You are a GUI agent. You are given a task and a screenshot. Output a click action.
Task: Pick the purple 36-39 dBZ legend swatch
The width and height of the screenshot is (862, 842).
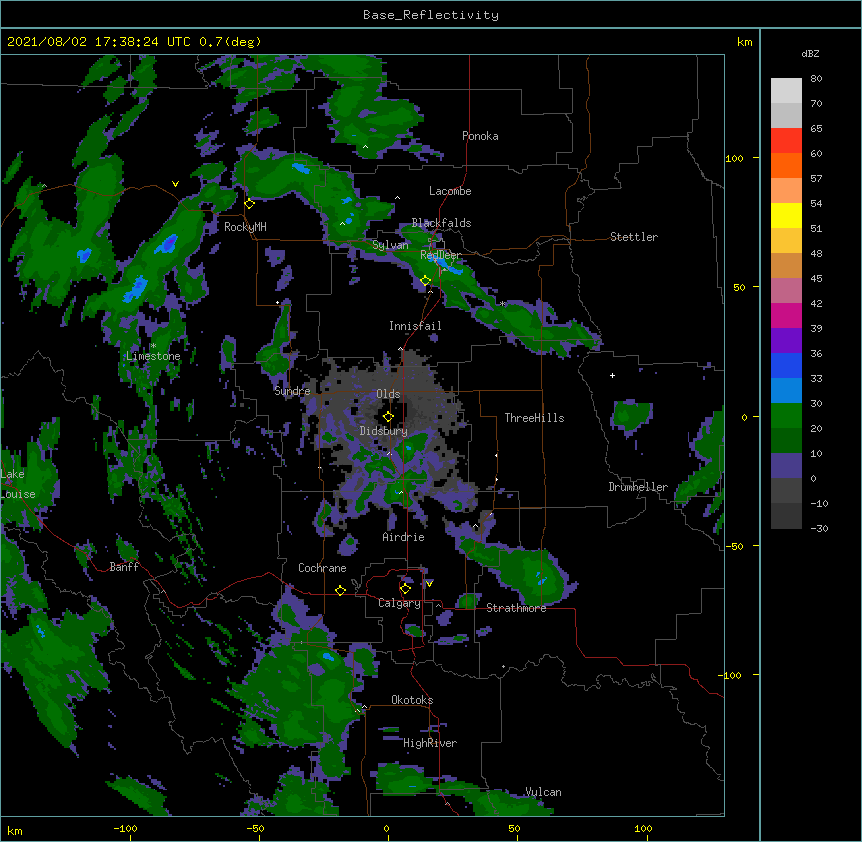(x=786, y=340)
